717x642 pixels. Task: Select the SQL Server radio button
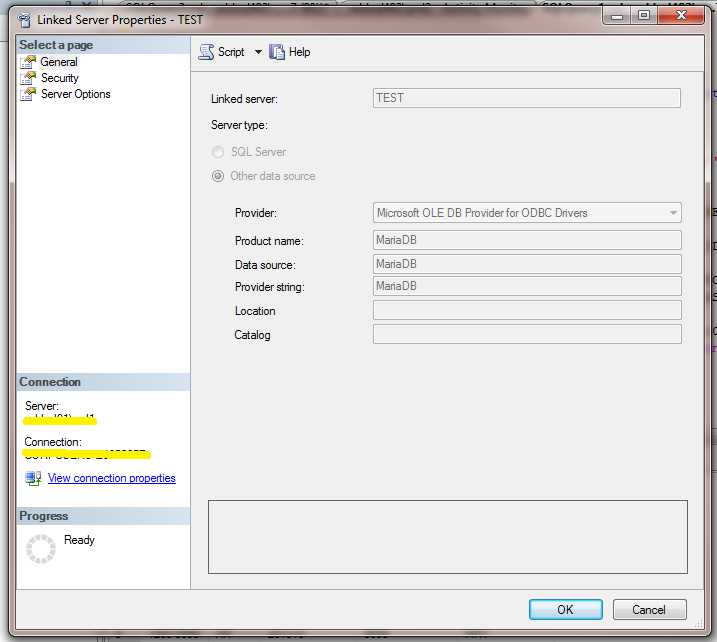click(218, 152)
